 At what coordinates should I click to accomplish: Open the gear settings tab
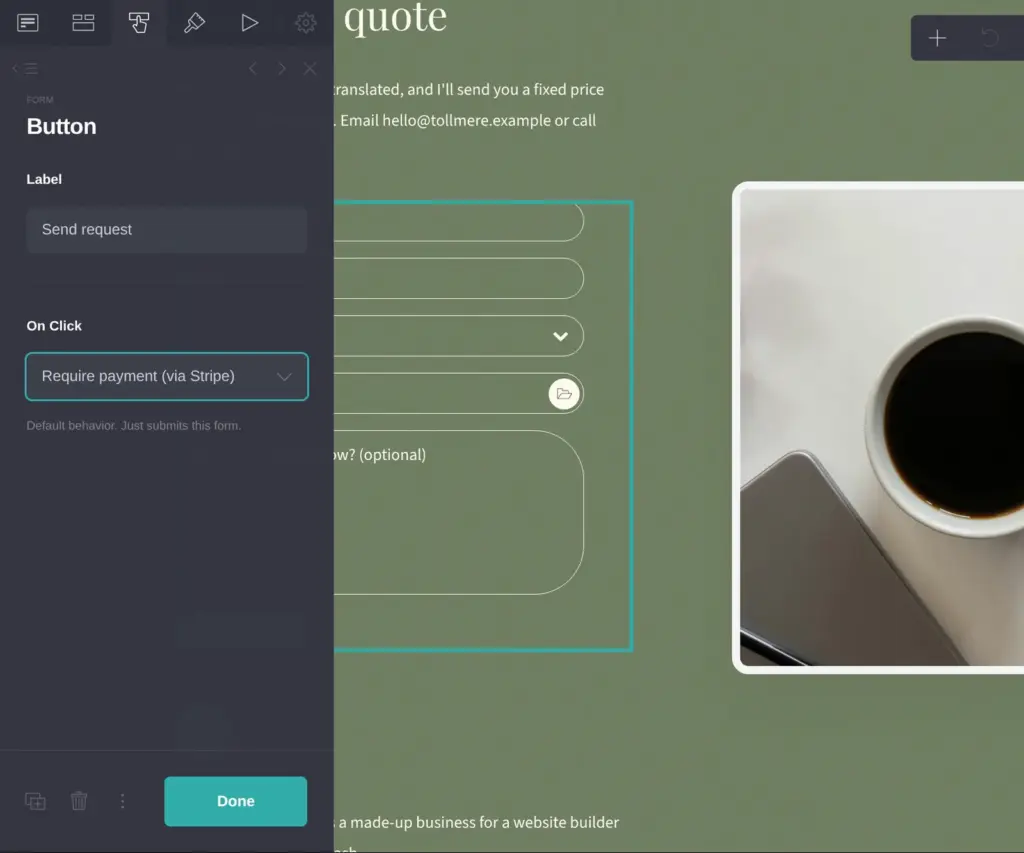tap(305, 23)
